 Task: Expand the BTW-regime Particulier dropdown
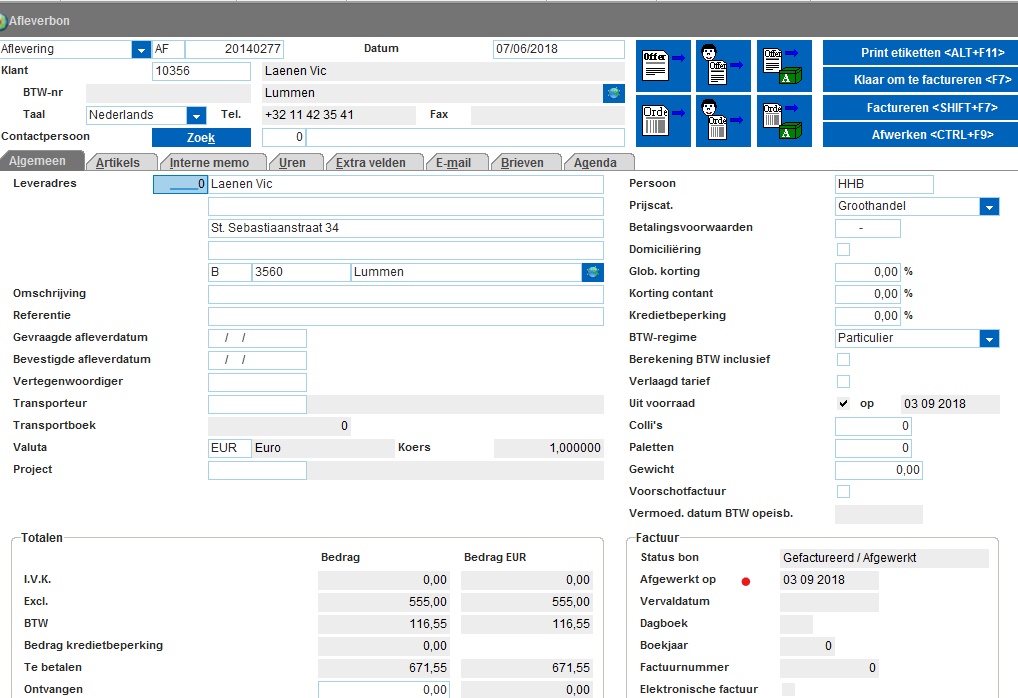[989, 339]
